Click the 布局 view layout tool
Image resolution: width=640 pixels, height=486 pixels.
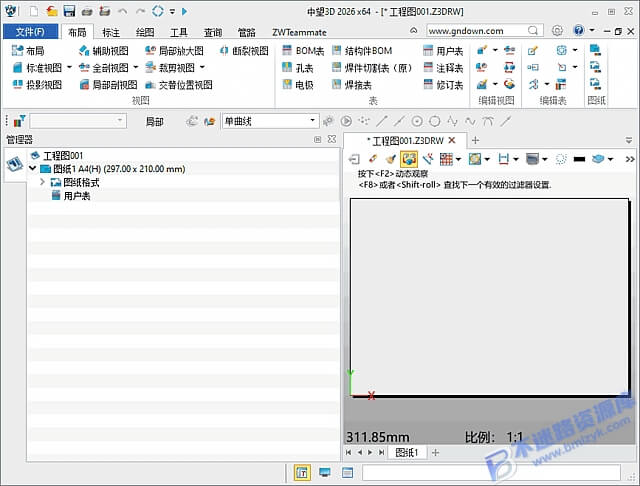pyautogui.click(x=28, y=51)
